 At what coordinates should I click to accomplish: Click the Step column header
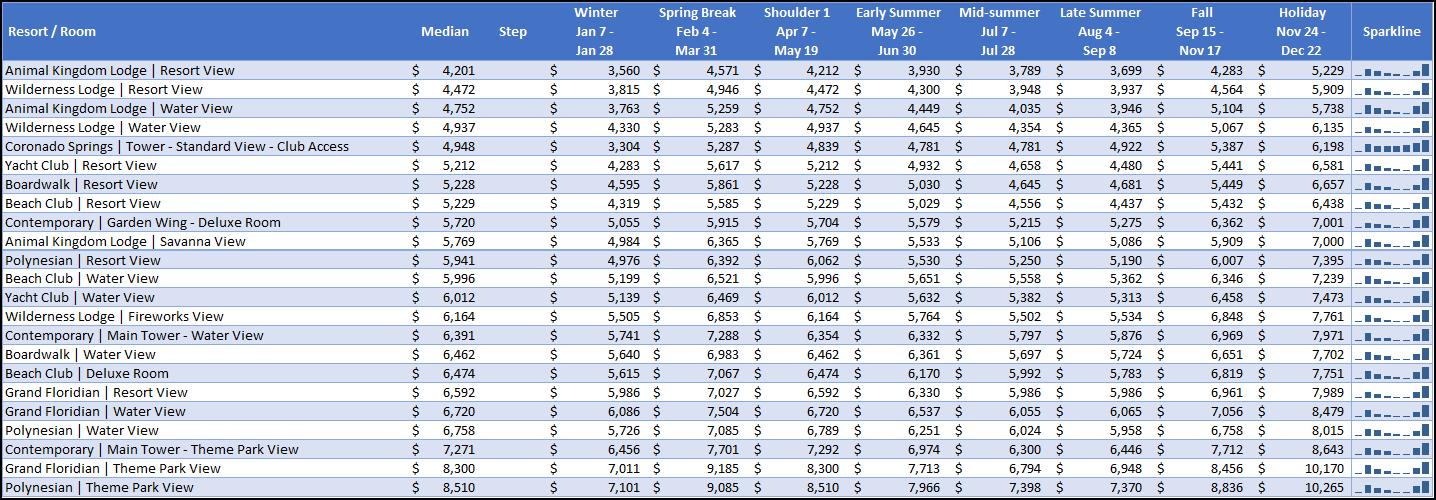[513, 31]
